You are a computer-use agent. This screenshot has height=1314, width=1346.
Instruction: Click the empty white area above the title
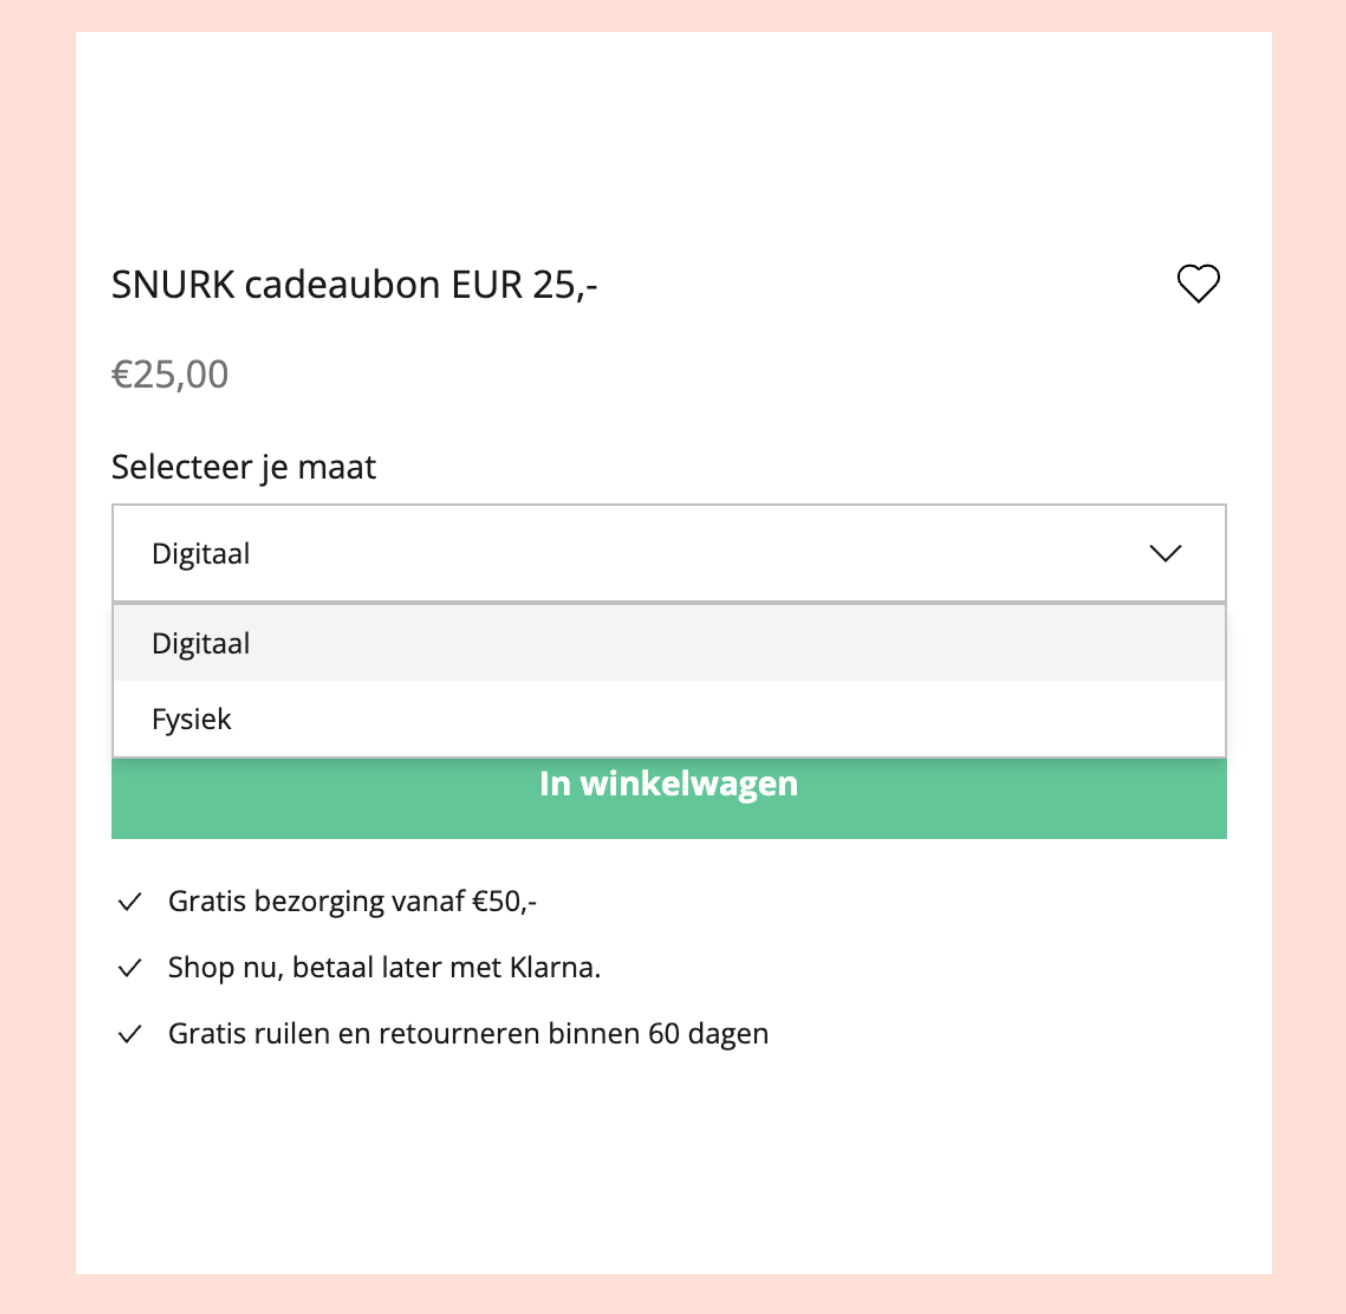point(672,140)
